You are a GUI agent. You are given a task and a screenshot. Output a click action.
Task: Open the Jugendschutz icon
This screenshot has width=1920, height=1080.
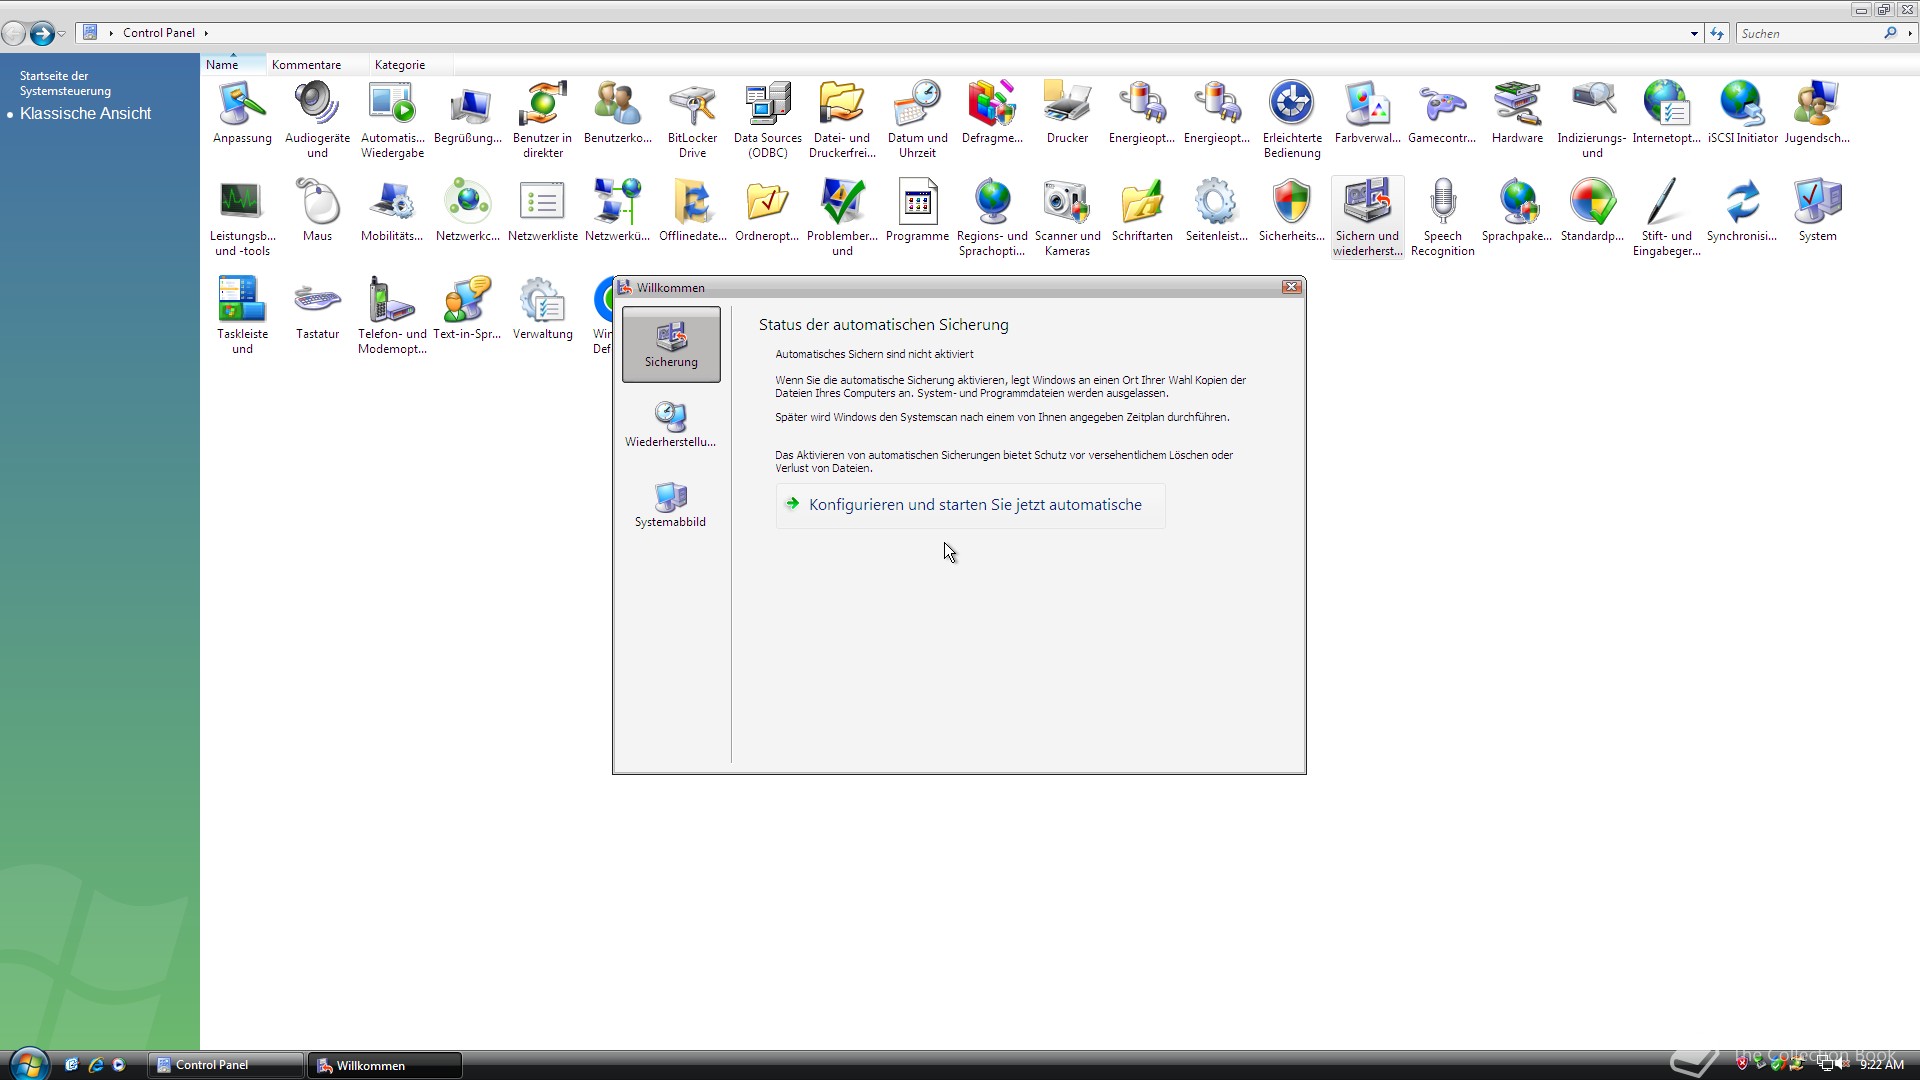click(1817, 114)
